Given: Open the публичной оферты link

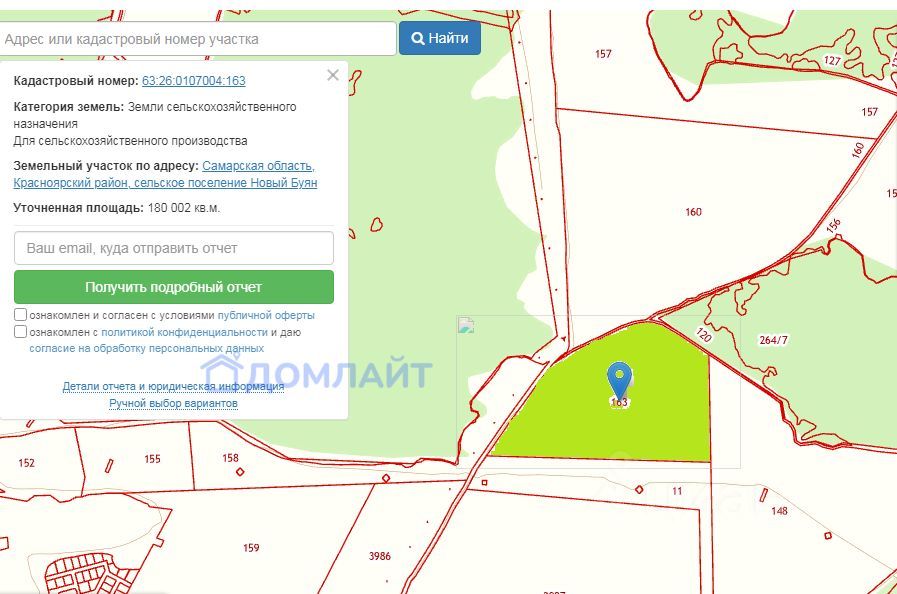Looking at the screenshot, I should [266, 315].
